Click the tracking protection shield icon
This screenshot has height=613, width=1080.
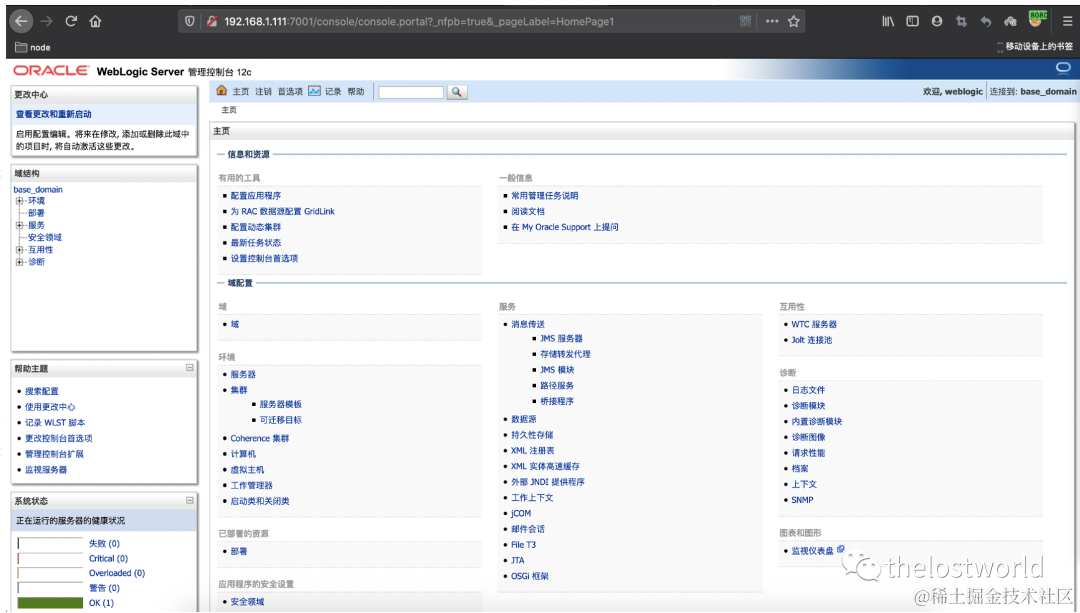(189, 21)
